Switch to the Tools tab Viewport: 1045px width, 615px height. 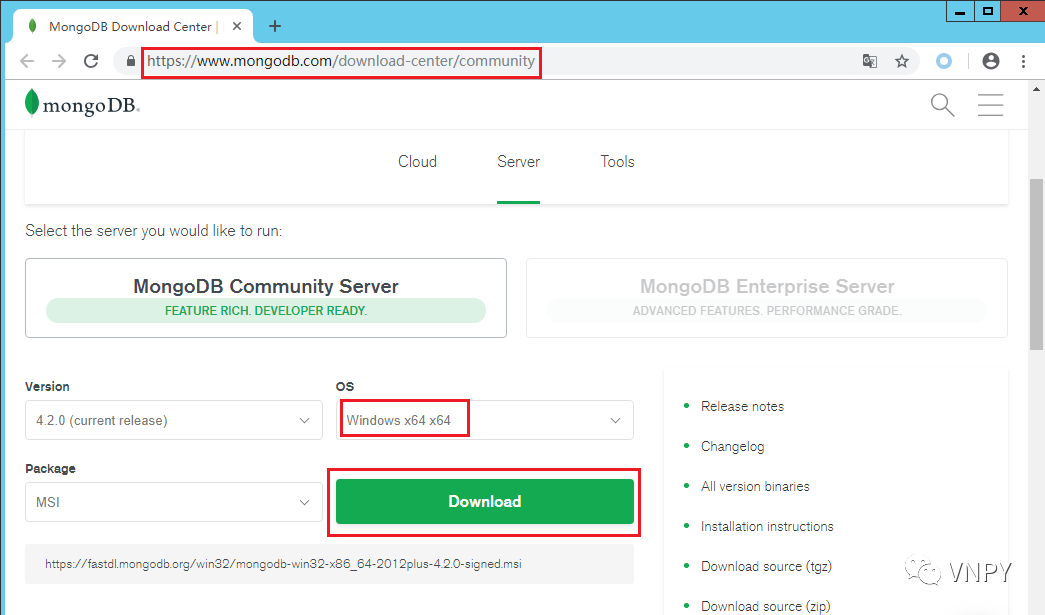[x=617, y=162]
